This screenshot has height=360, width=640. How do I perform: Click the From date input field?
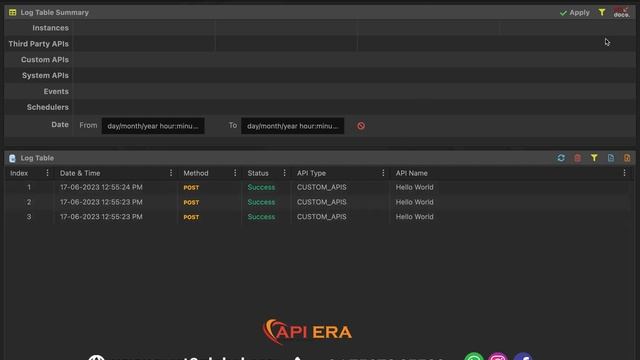point(153,126)
